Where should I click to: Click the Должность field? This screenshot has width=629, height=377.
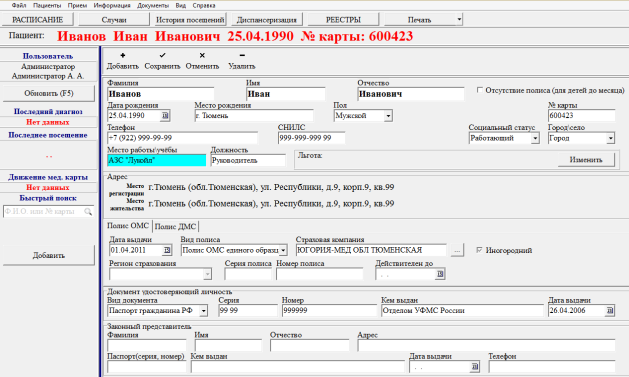(248, 160)
